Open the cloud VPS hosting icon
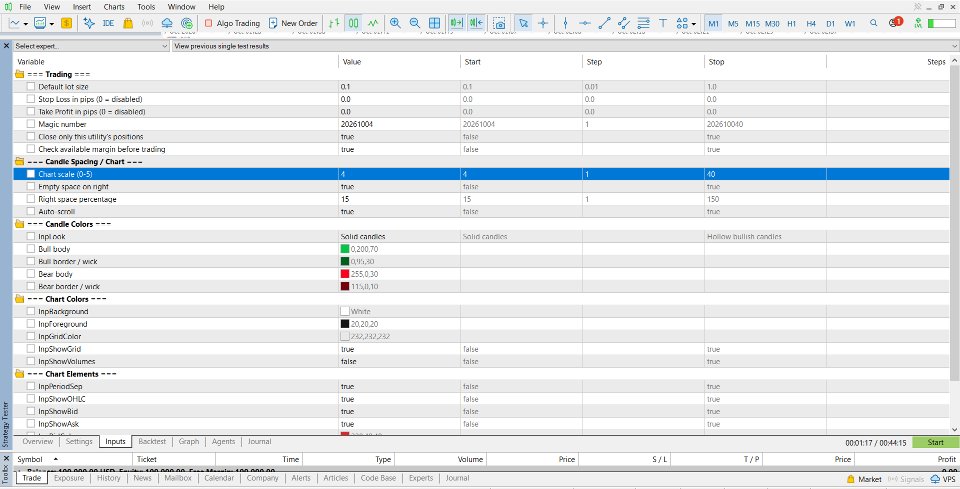 (x=167, y=23)
